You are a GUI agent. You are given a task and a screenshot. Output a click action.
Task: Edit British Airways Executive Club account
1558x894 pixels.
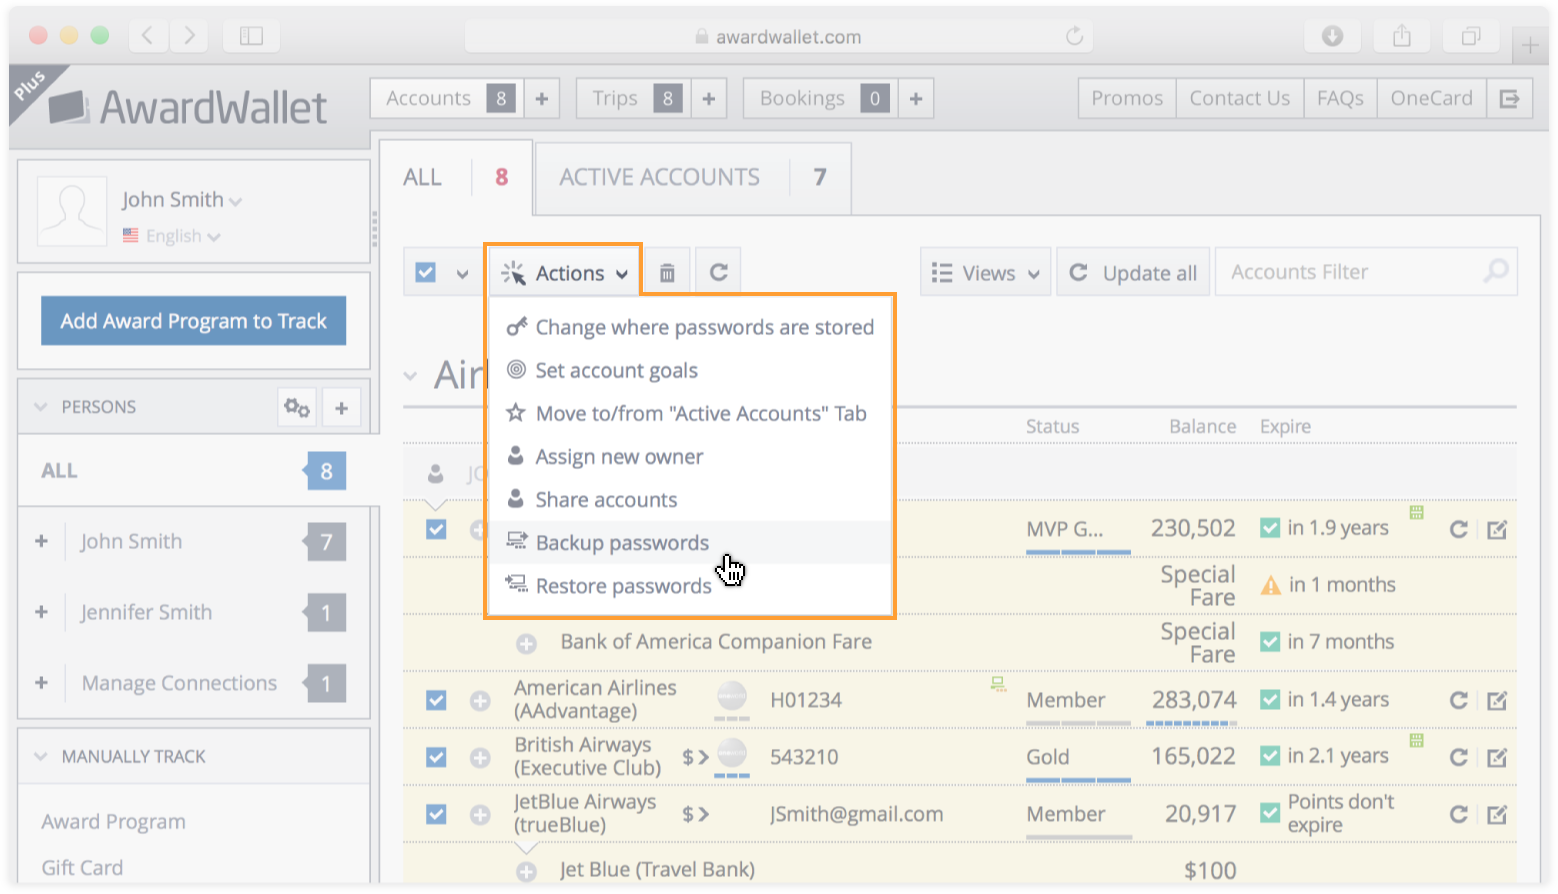[1496, 757]
